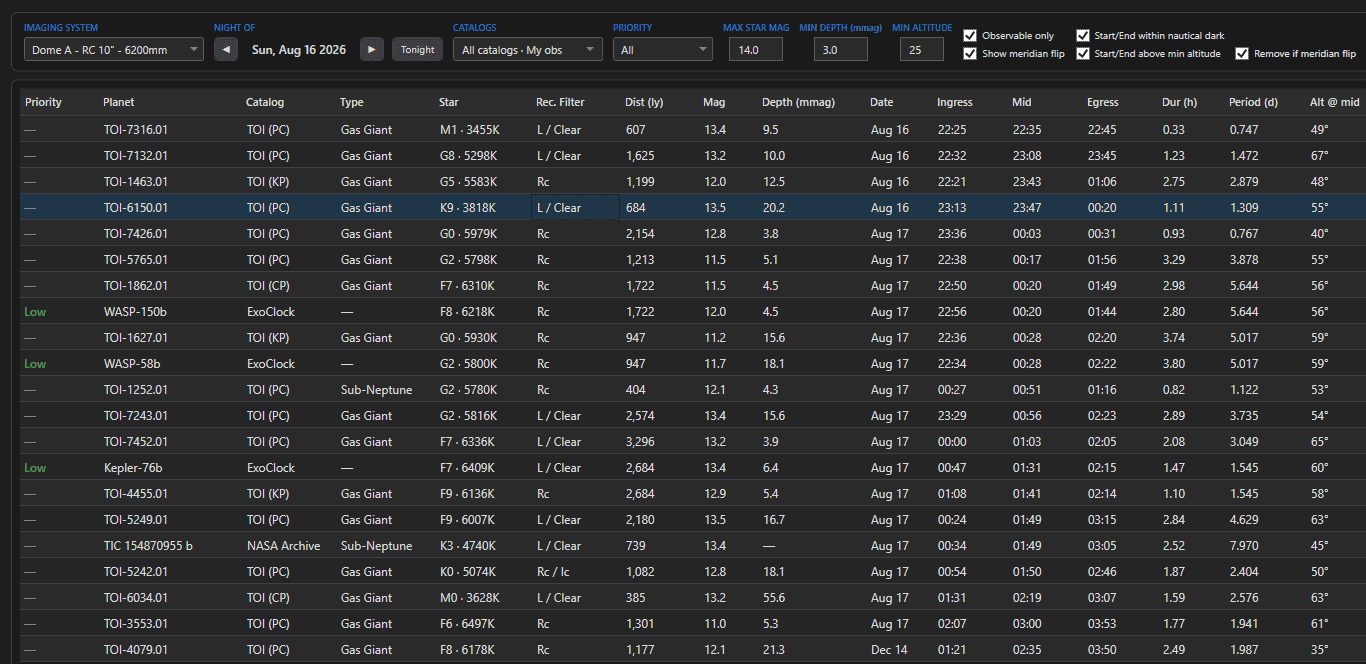Select the WASP-58b planet row

tap(693, 364)
